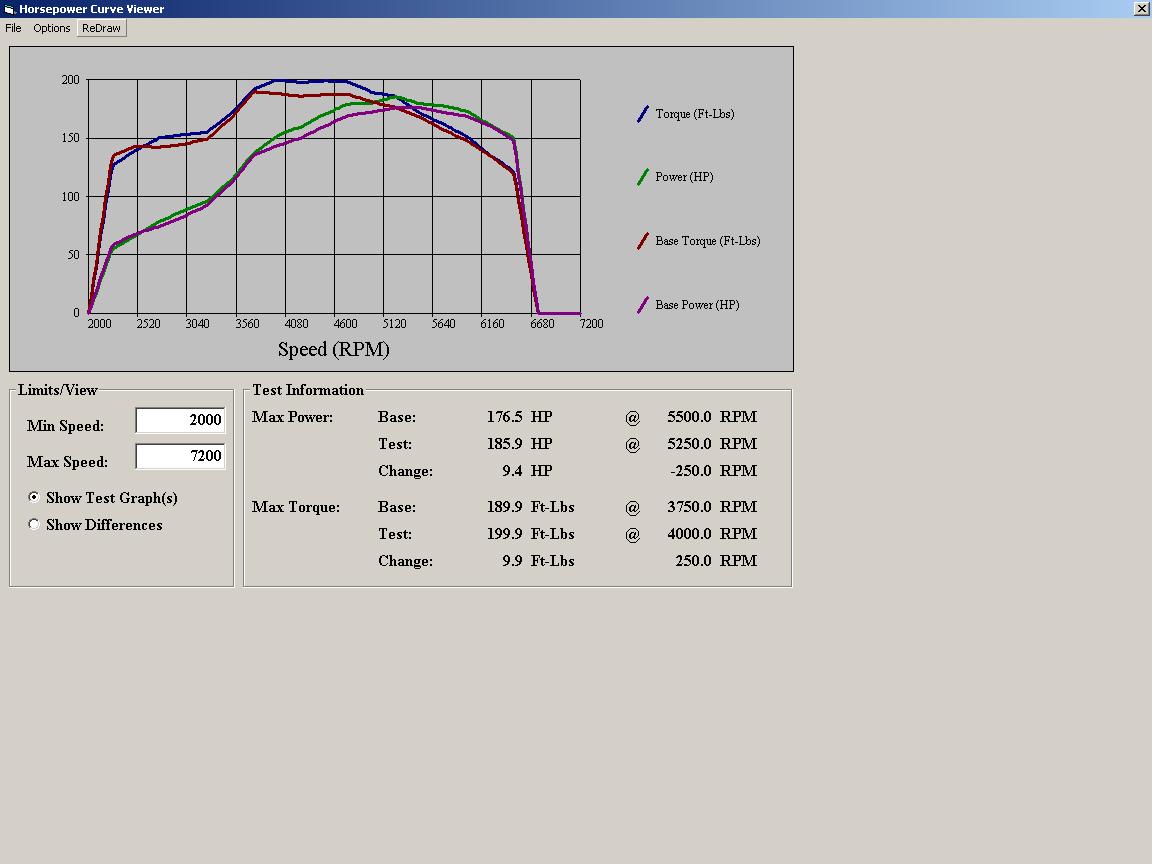Image resolution: width=1152 pixels, height=864 pixels.
Task: Click into the Max Speed input field
Action: click(x=180, y=456)
